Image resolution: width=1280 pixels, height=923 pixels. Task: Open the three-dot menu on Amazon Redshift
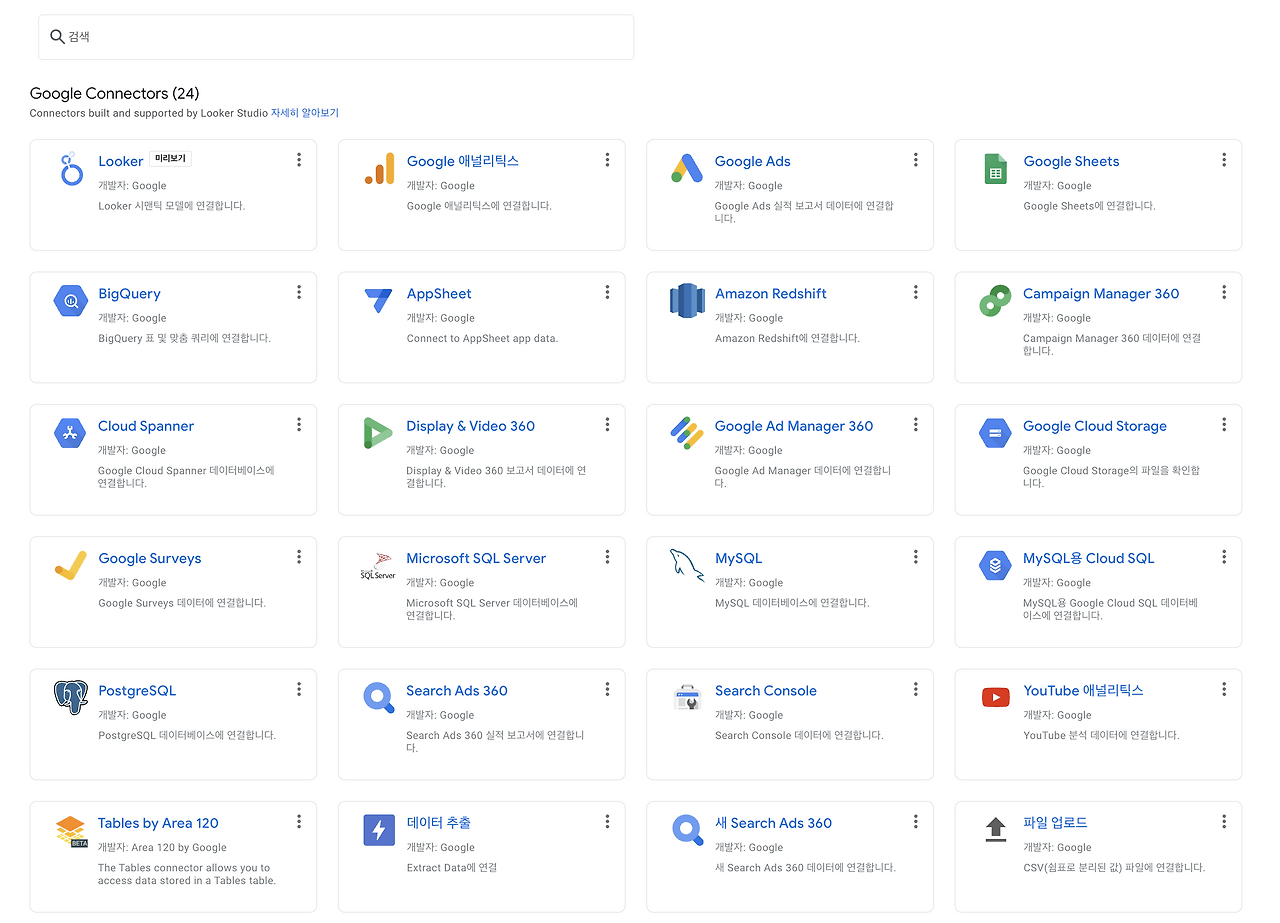915,292
